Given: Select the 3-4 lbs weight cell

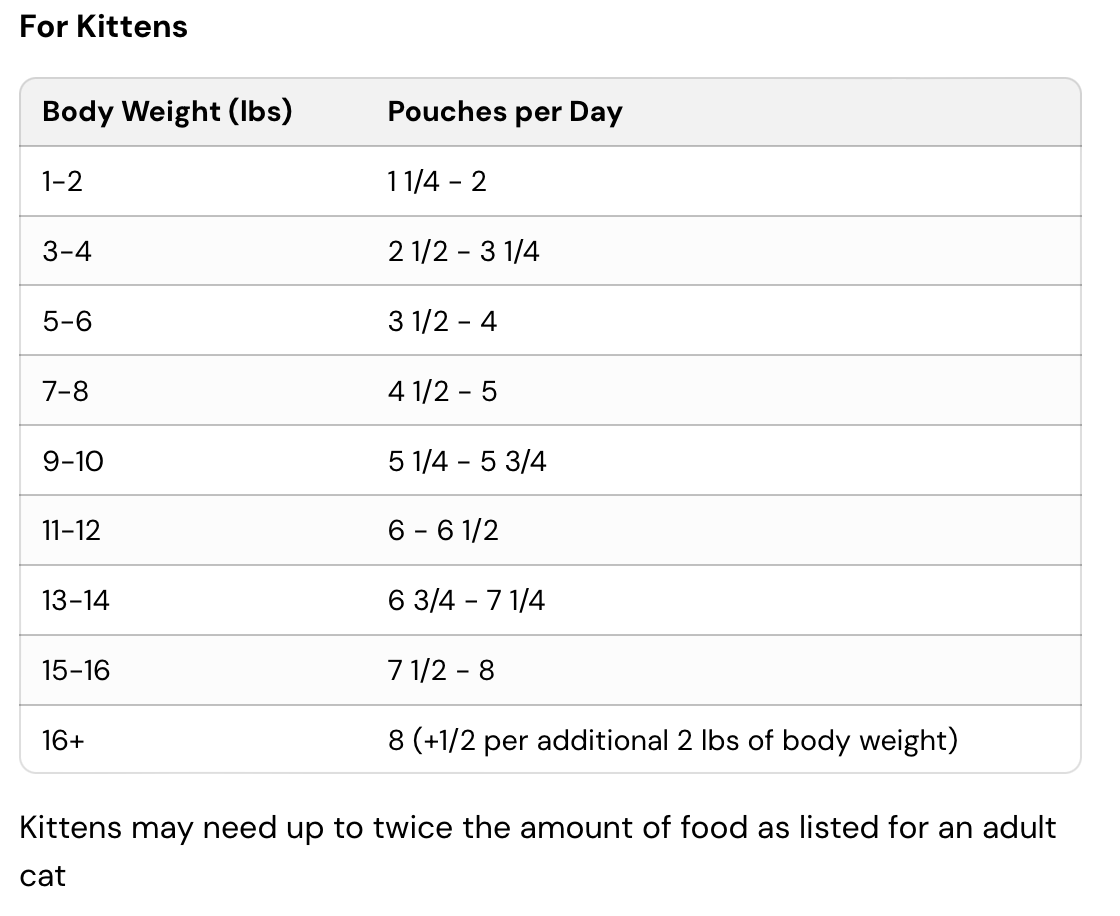Looking at the screenshot, I should (x=66, y=251).
